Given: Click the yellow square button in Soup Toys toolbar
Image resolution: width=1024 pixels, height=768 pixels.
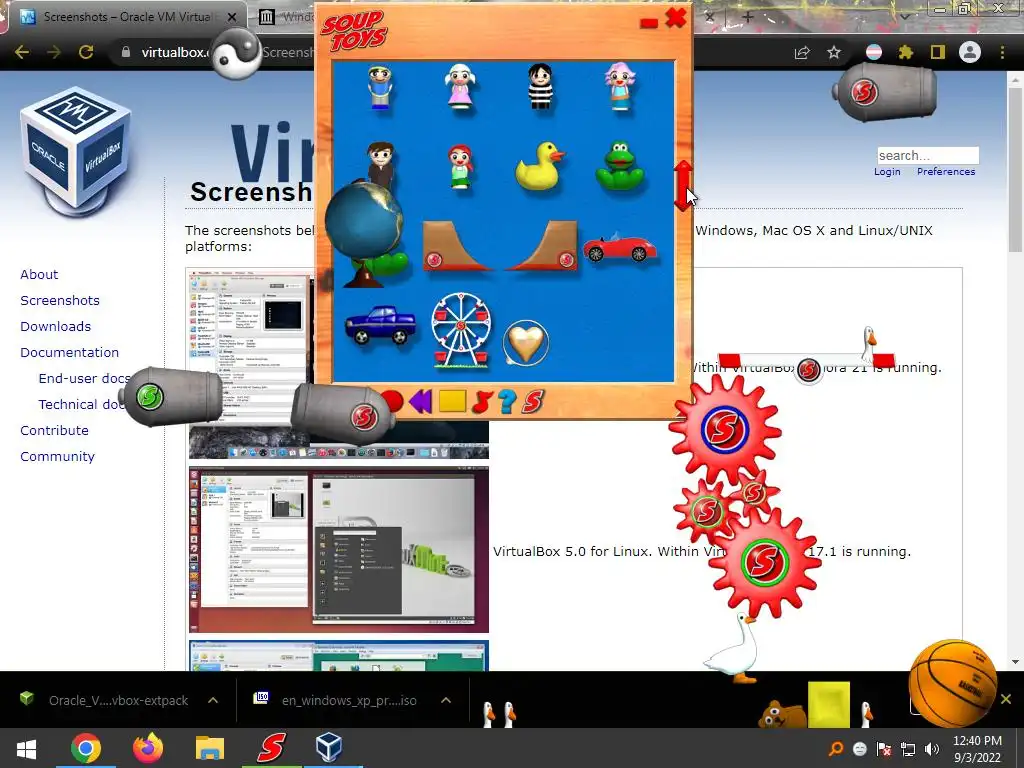Looking at the screenshot, I should (452, 401).
